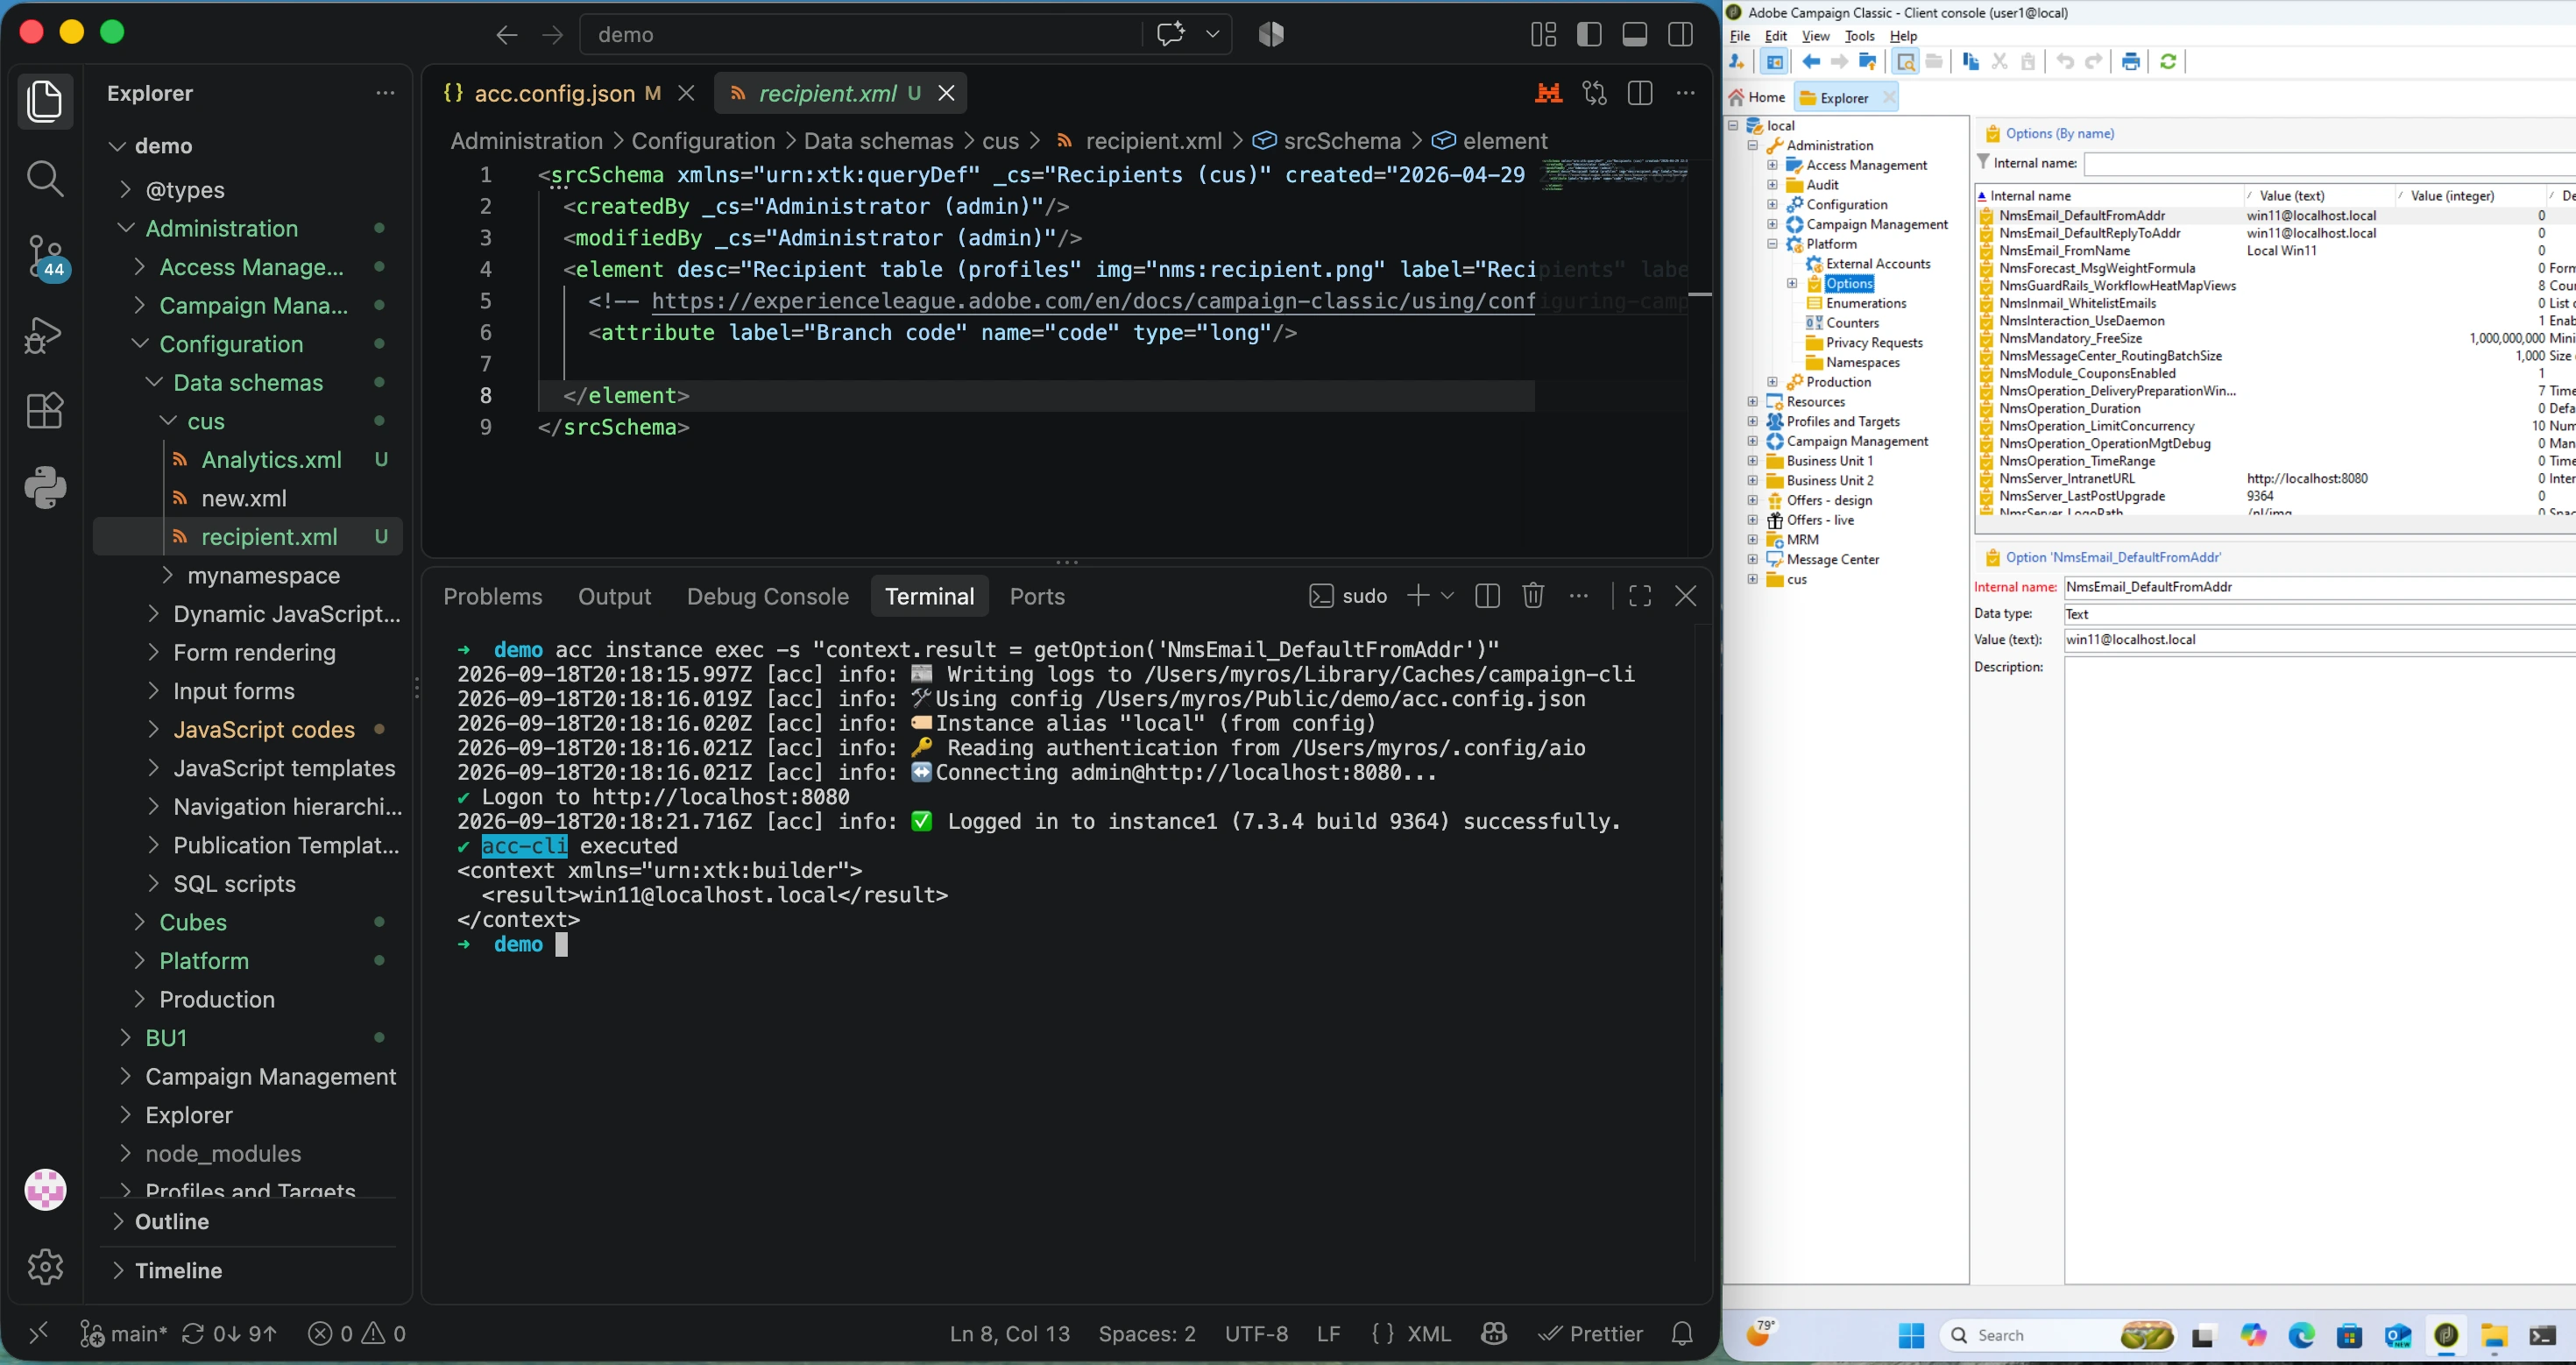Collapse the Data schemas folder
Image resolution: width=2576 pixels, height=1365 pixels.
tap(154, 383)
